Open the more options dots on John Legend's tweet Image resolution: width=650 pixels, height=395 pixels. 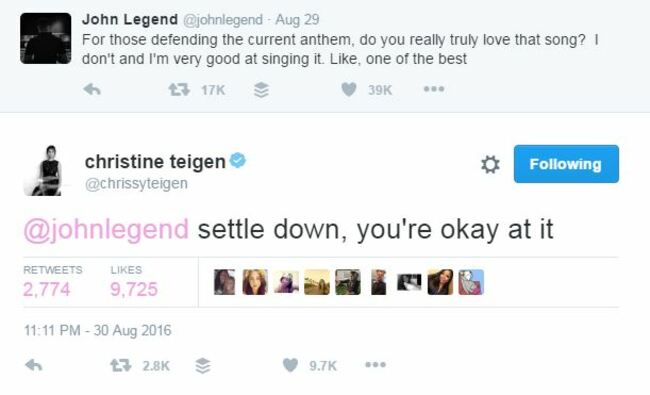434,89
